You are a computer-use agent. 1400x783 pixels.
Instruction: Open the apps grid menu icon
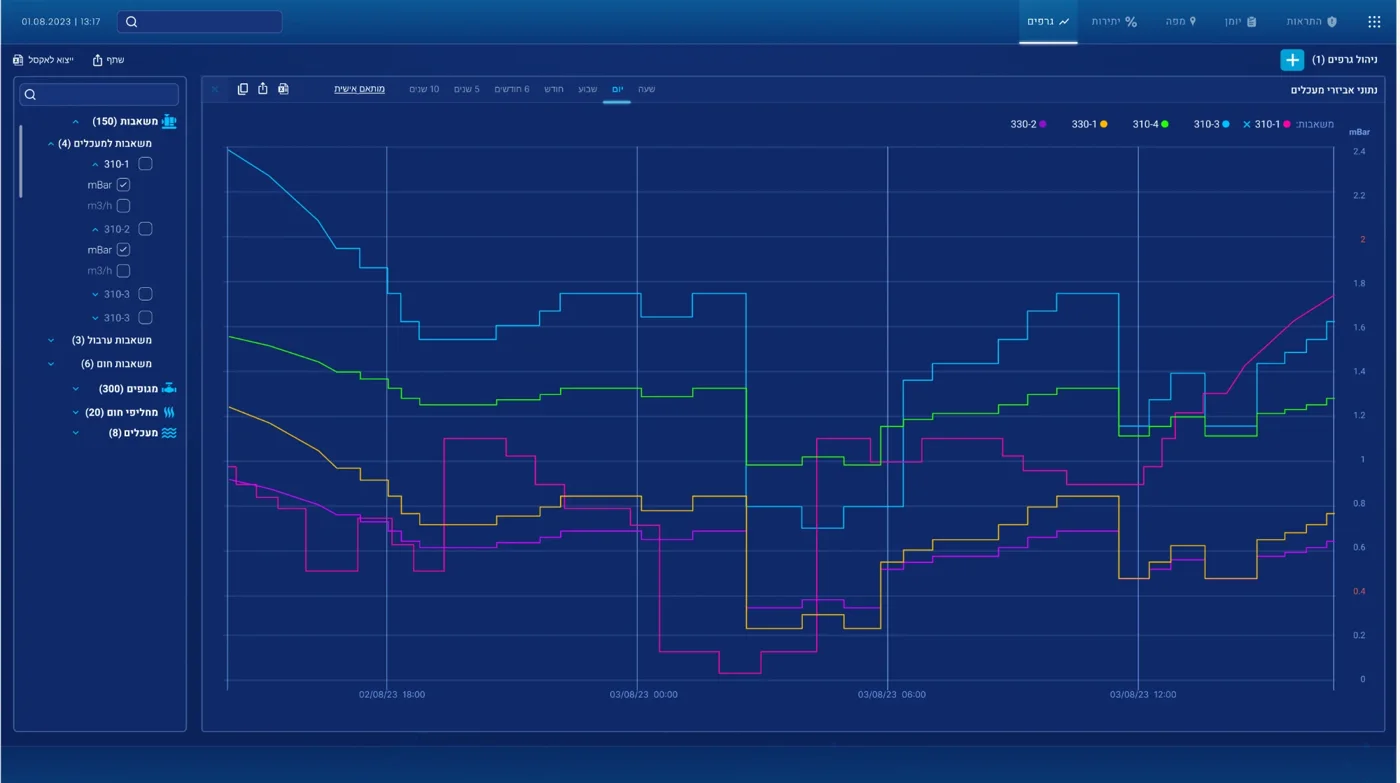coord(1373,21)
